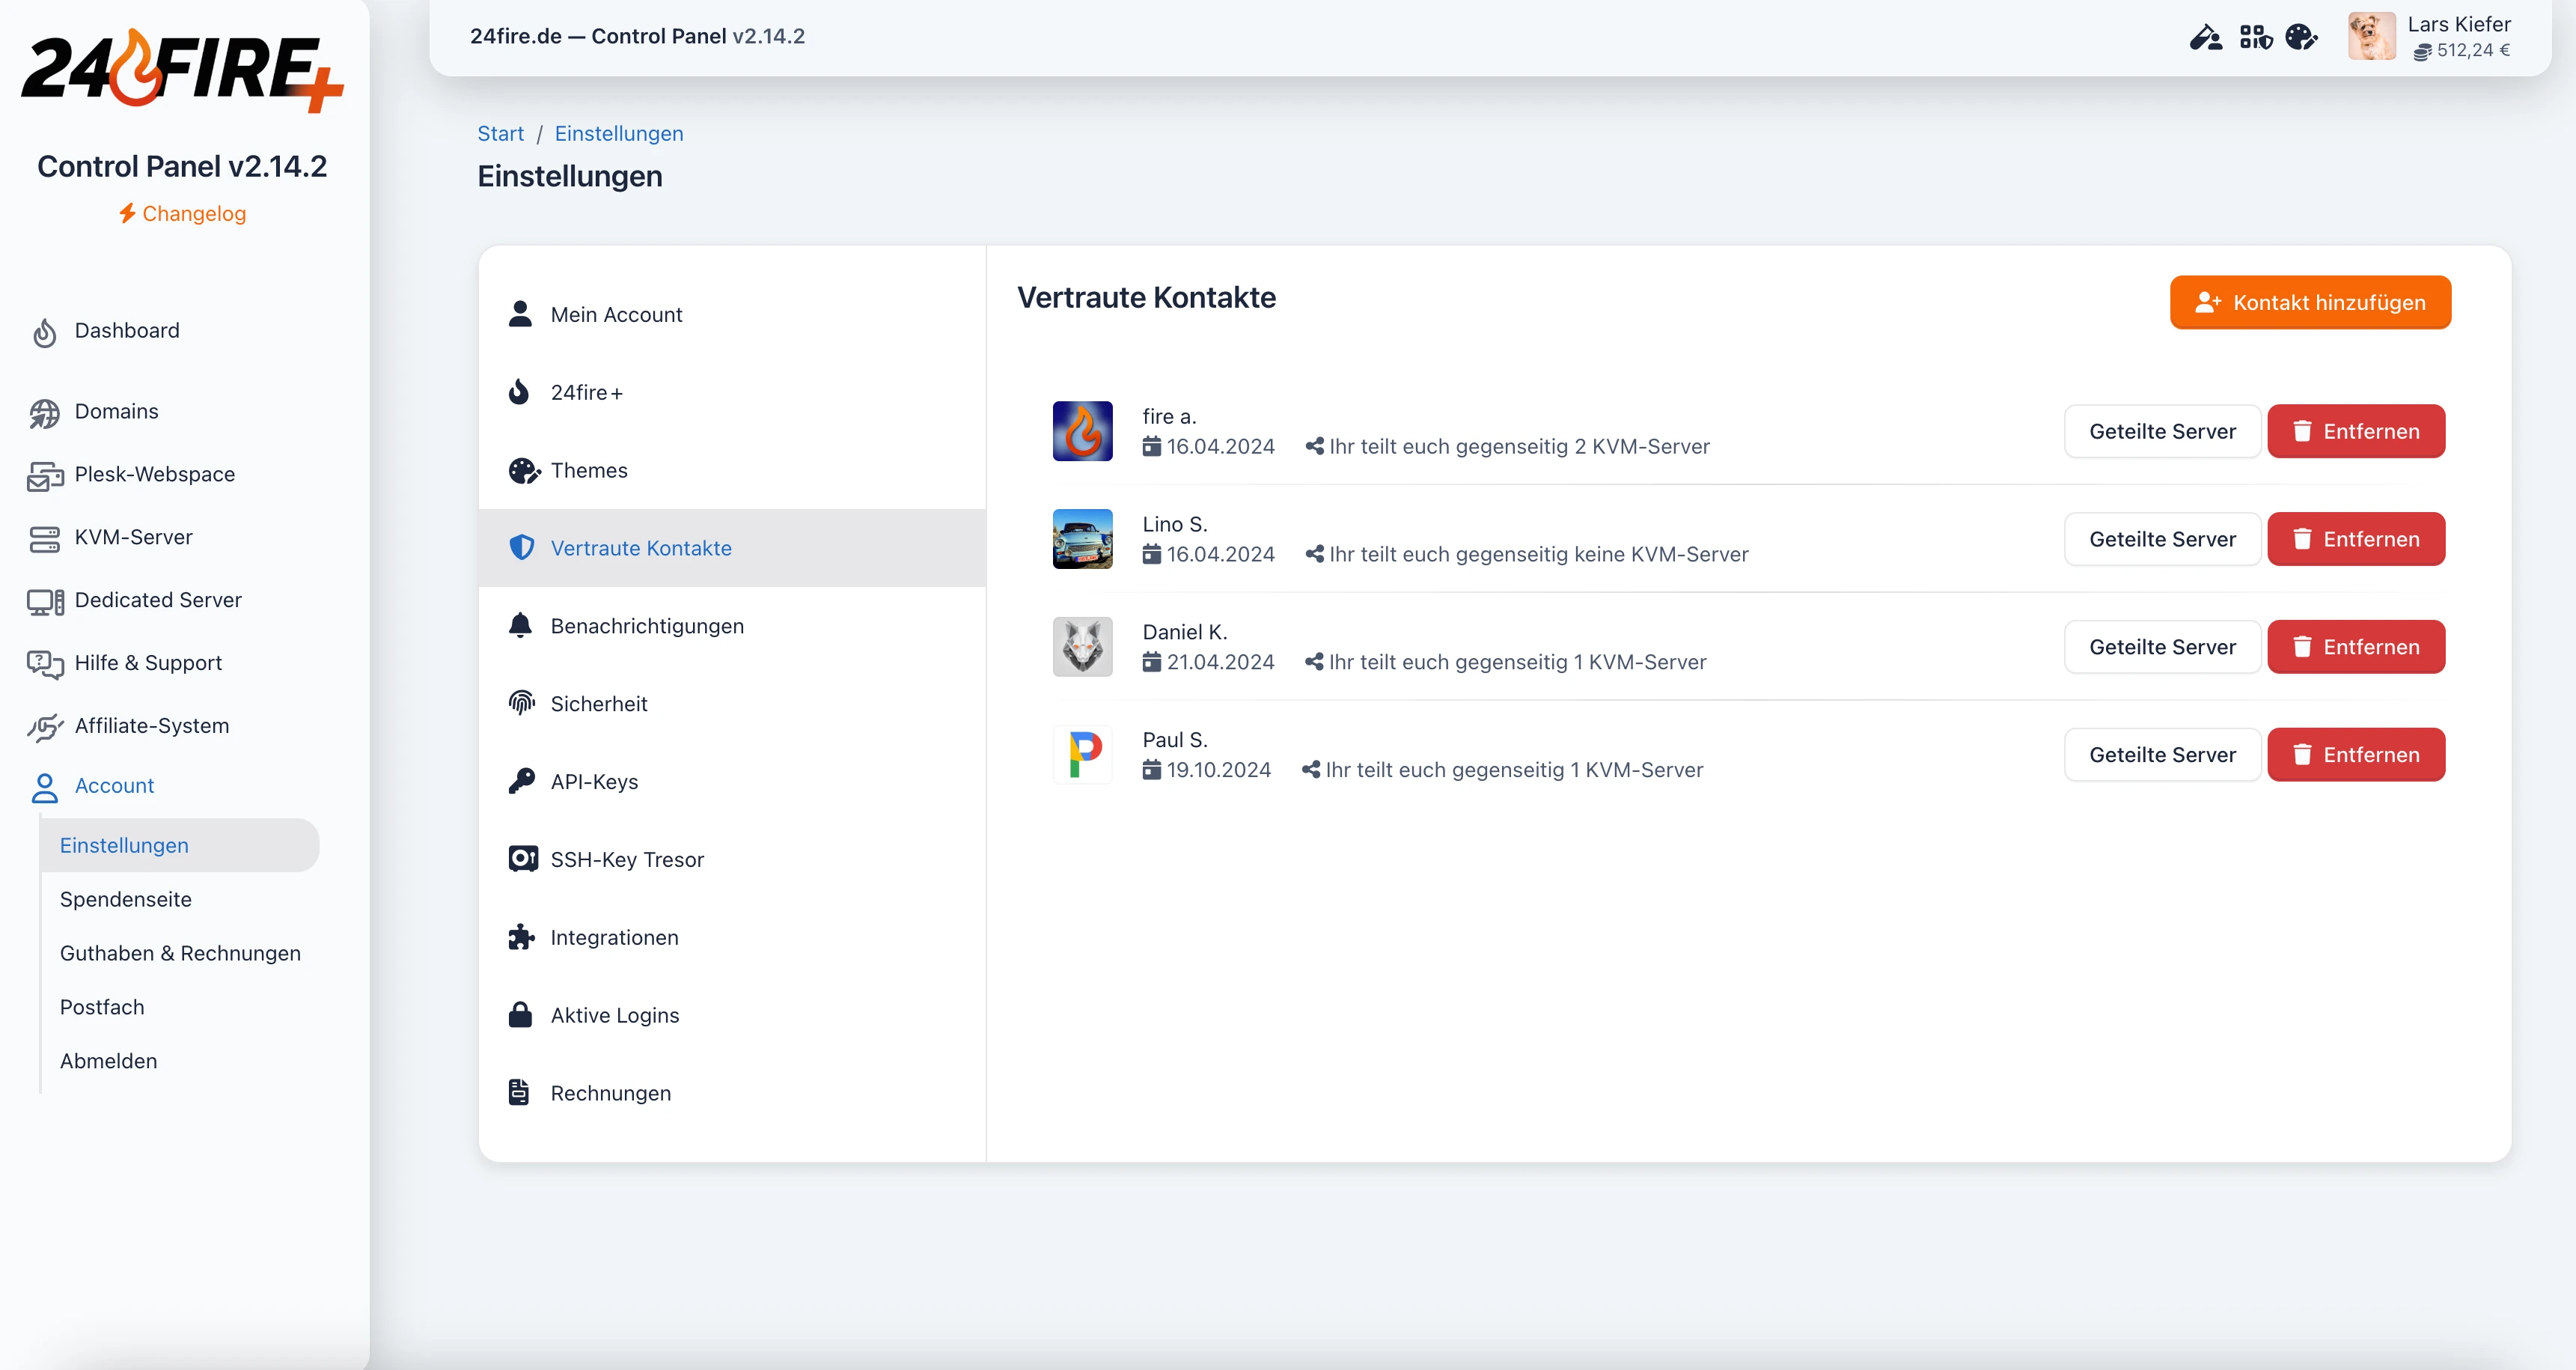
Task: Click Kontakt hinzufügen button
Action: coord(2310,302)
